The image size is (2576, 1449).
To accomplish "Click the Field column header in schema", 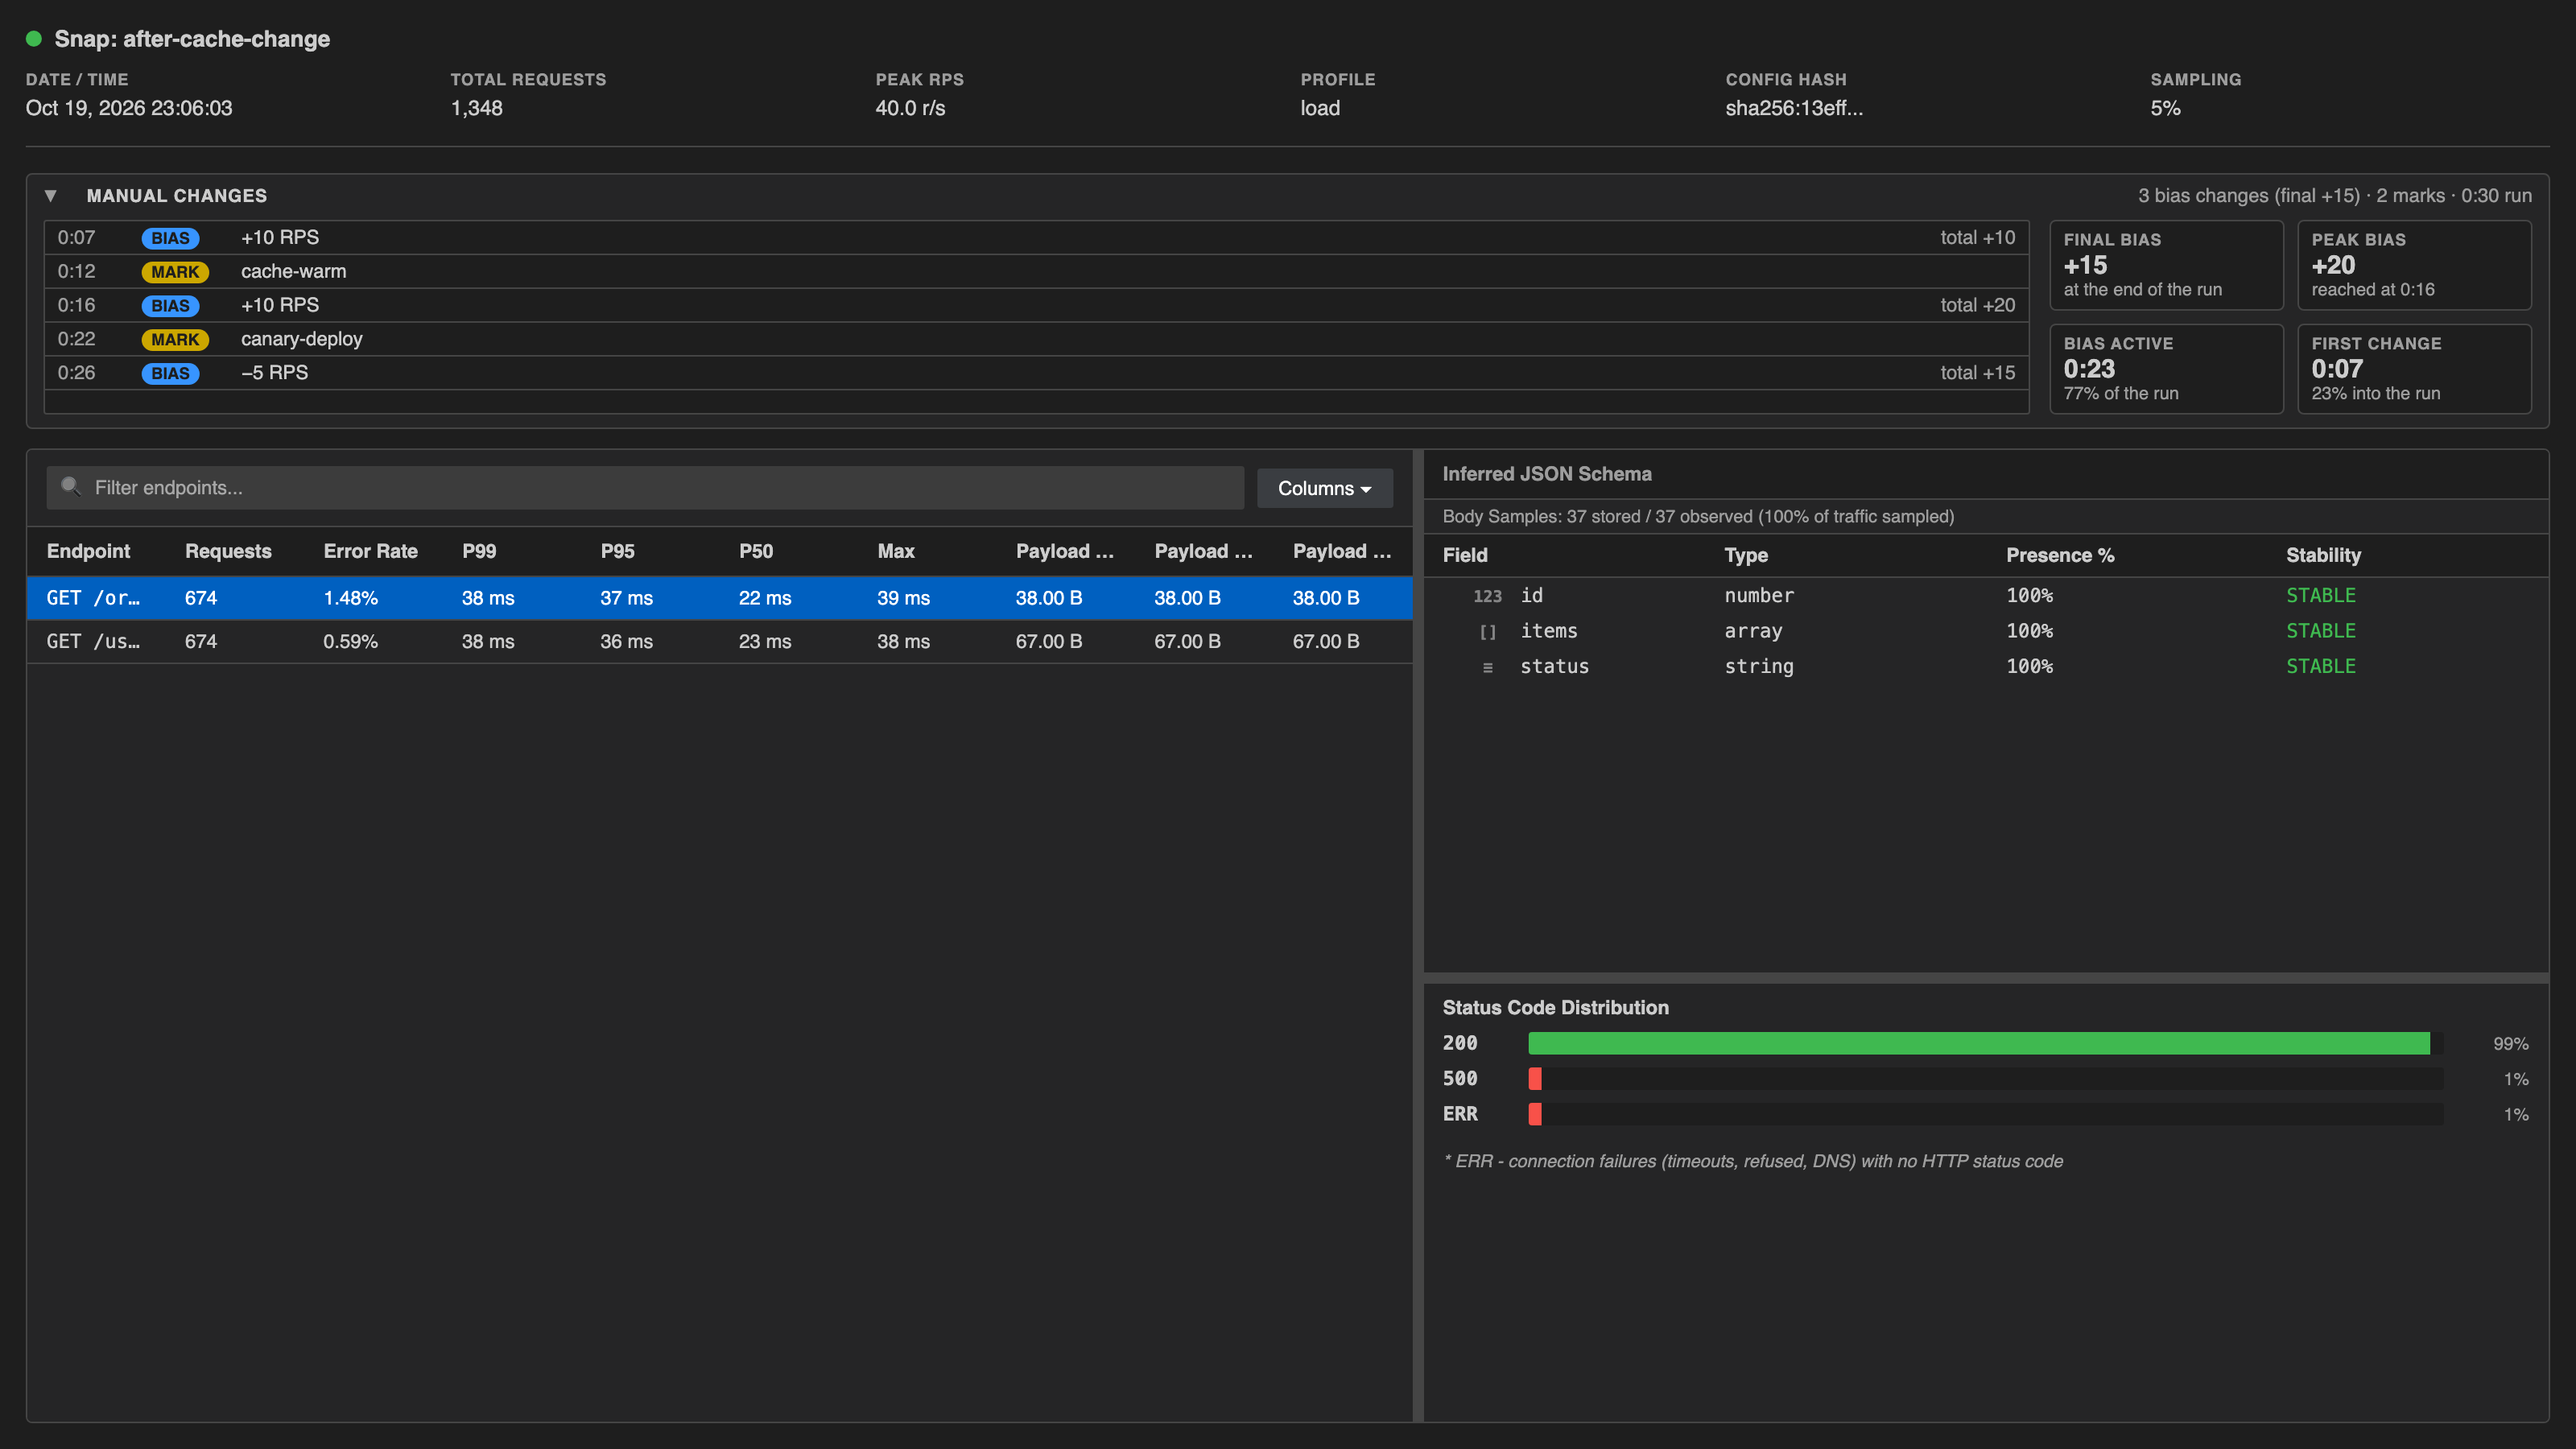I will tap(1464, 555).
